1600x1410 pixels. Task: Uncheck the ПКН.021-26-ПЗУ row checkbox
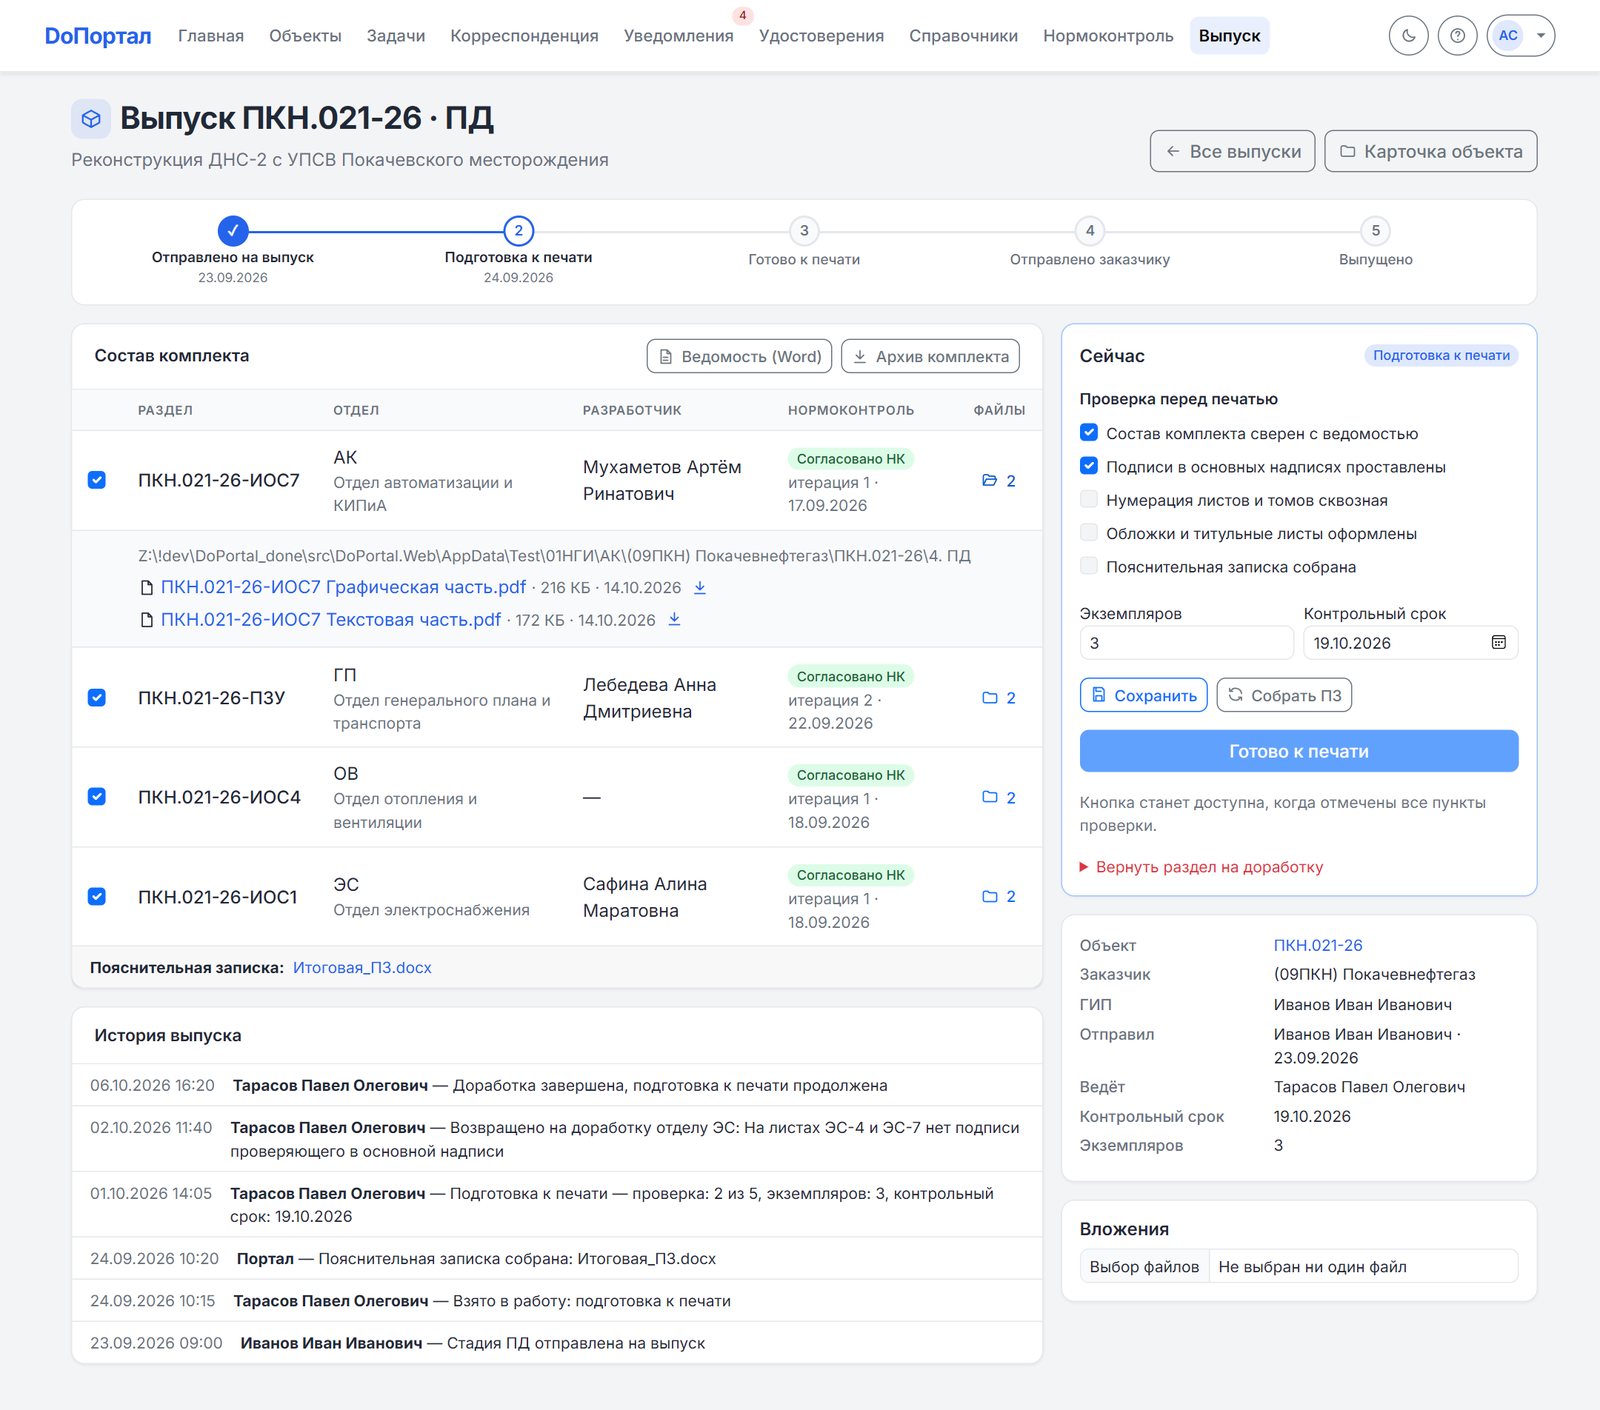click(x=97, y=698)
